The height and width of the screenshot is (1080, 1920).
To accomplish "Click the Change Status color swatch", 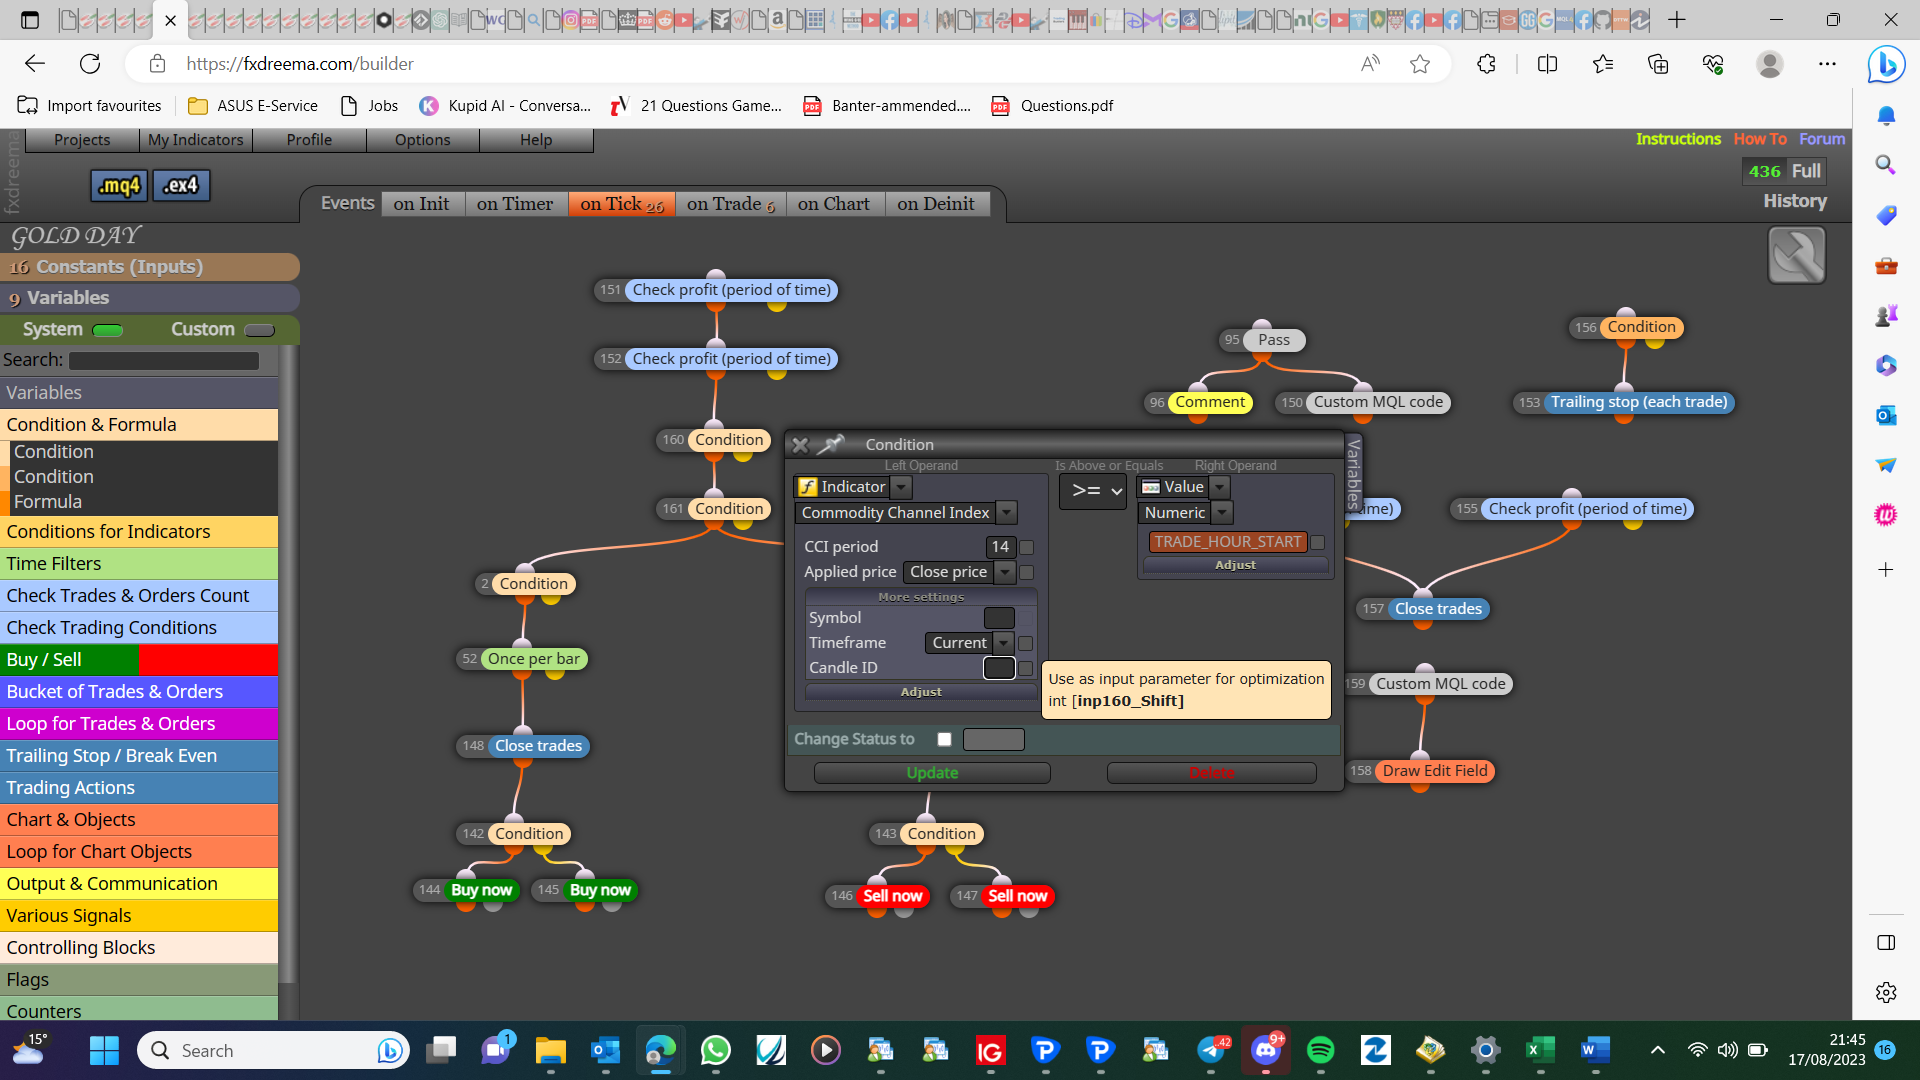I will click(x=993, y=739).
